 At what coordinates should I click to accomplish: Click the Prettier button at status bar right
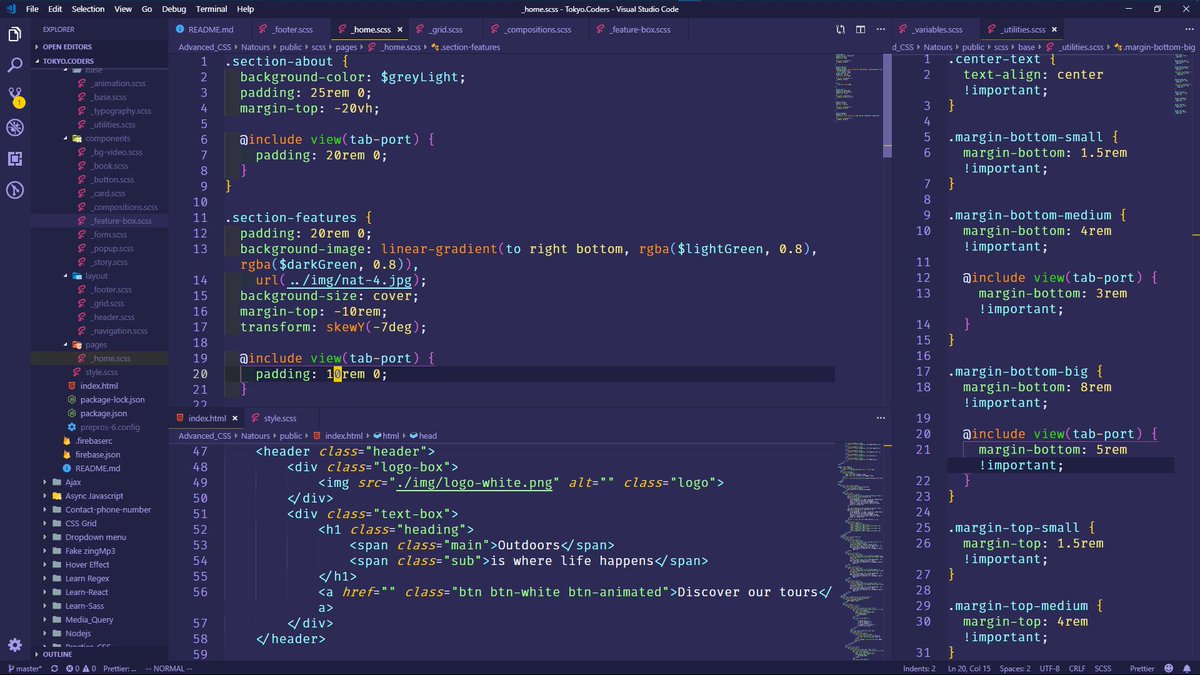tap(1141, 668)
